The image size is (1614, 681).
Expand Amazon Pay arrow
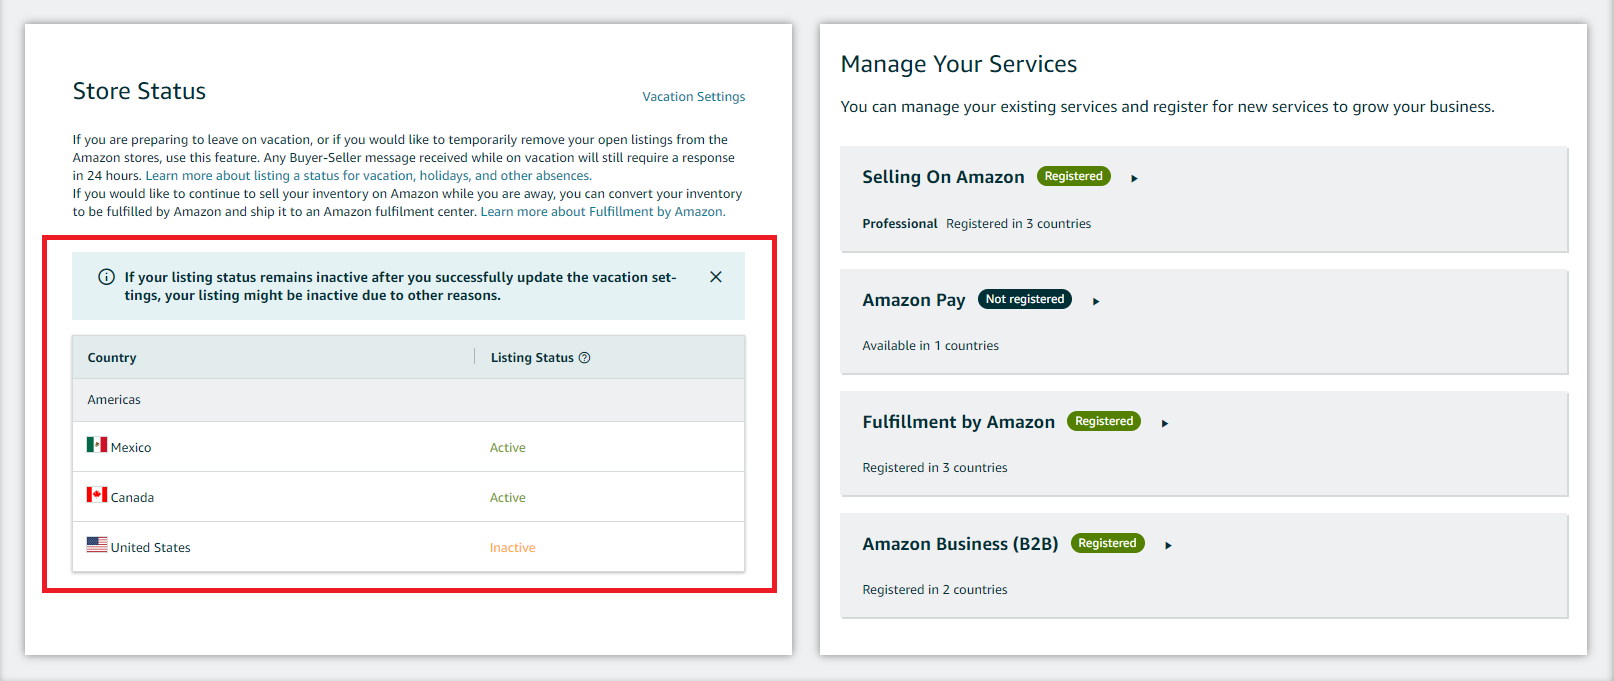click(x=1096, y=301)
